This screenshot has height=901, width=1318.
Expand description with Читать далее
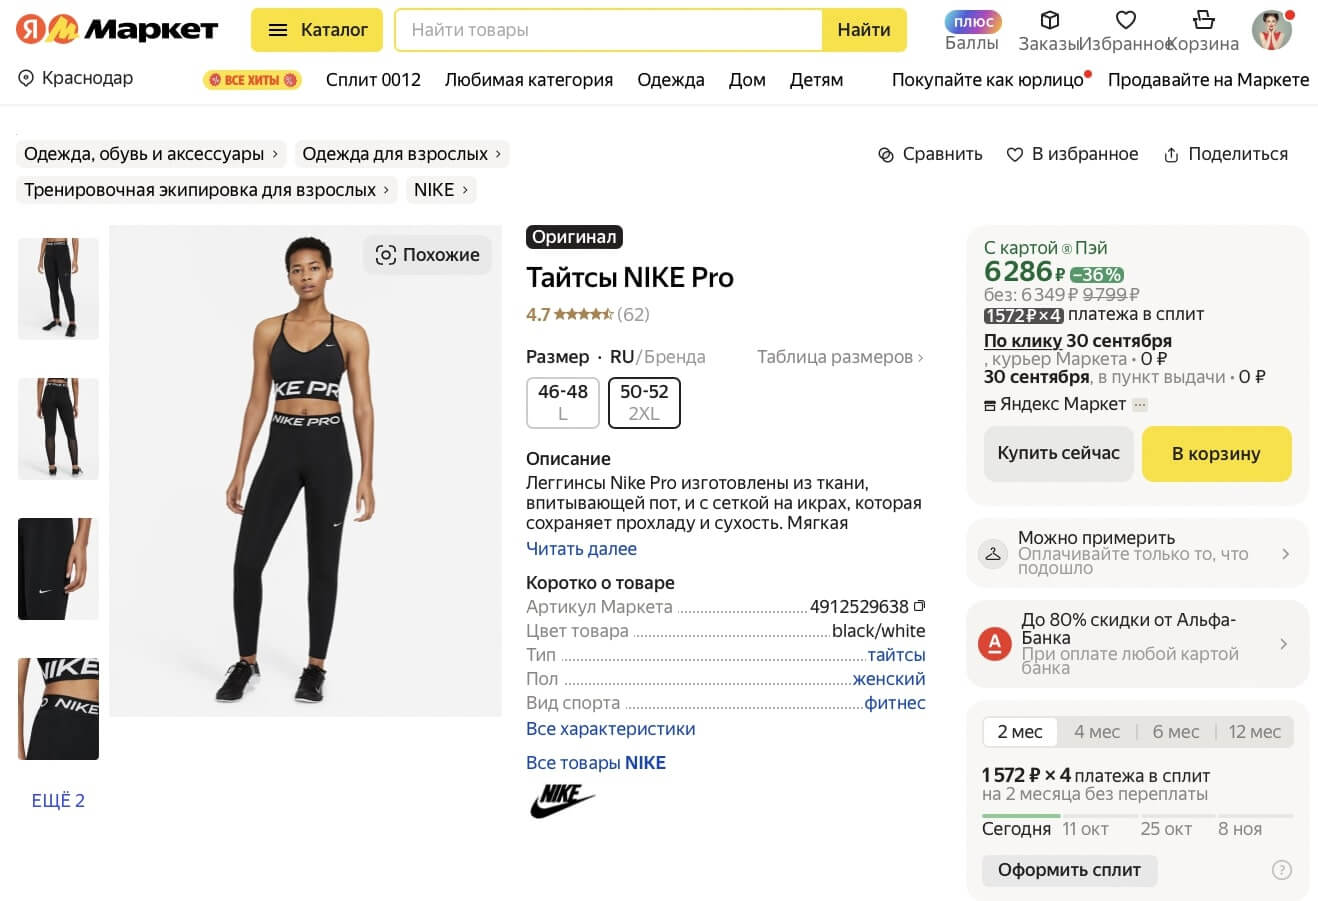(581, 549)
